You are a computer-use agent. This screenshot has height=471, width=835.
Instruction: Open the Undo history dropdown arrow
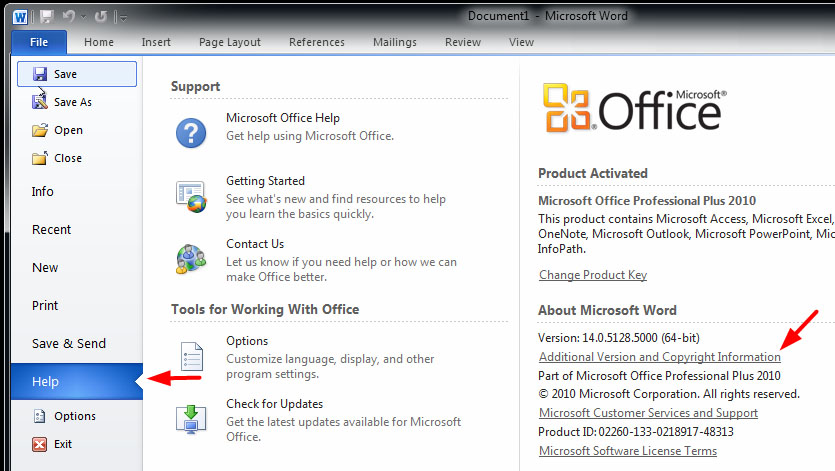(x=83, y=18)
